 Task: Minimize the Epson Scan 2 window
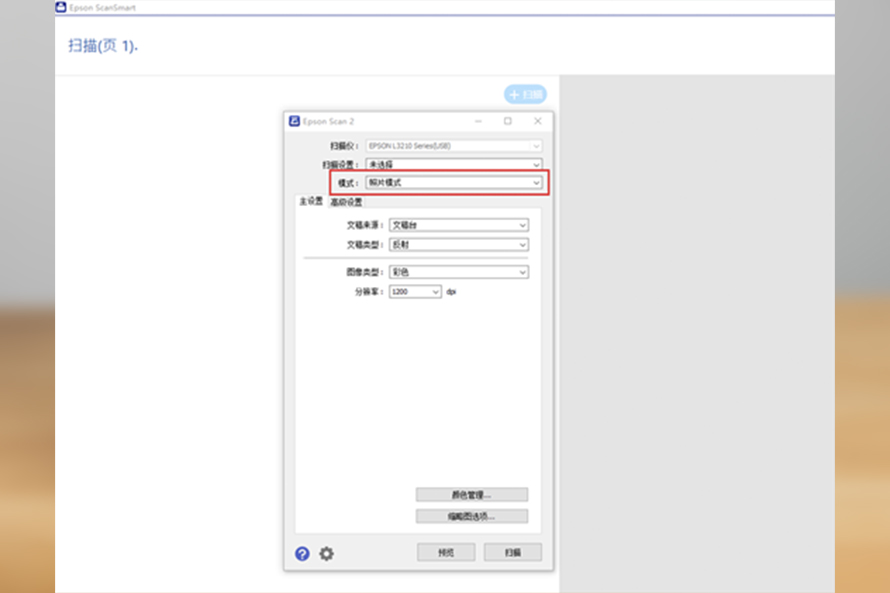(478, 121)
